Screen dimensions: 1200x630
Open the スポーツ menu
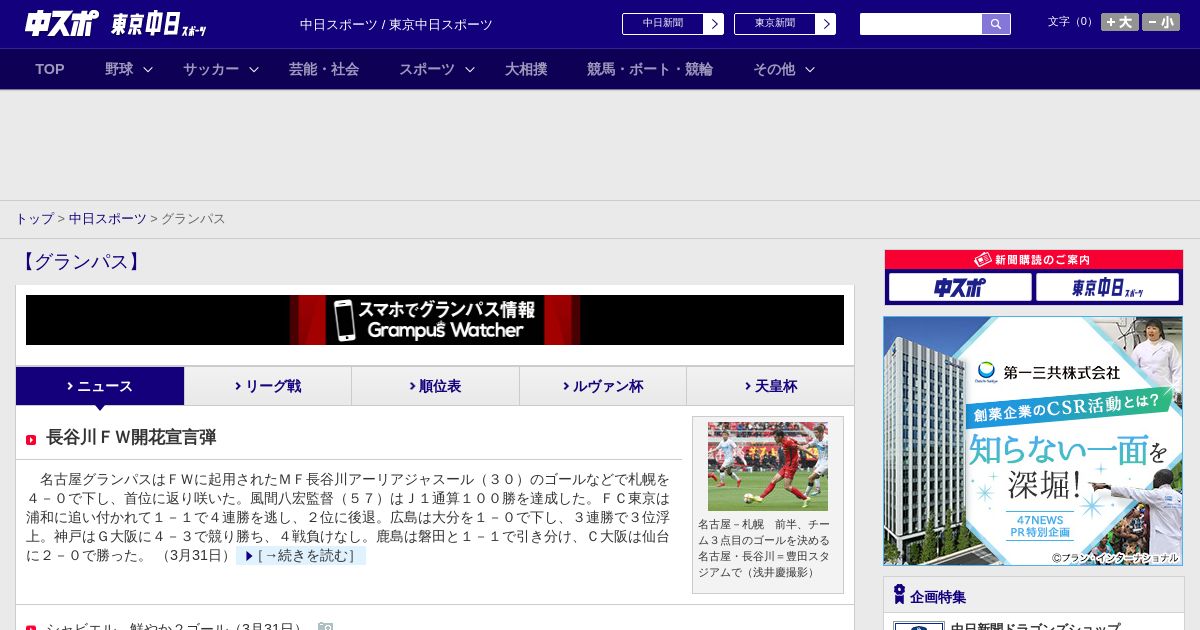coord(427,69)
